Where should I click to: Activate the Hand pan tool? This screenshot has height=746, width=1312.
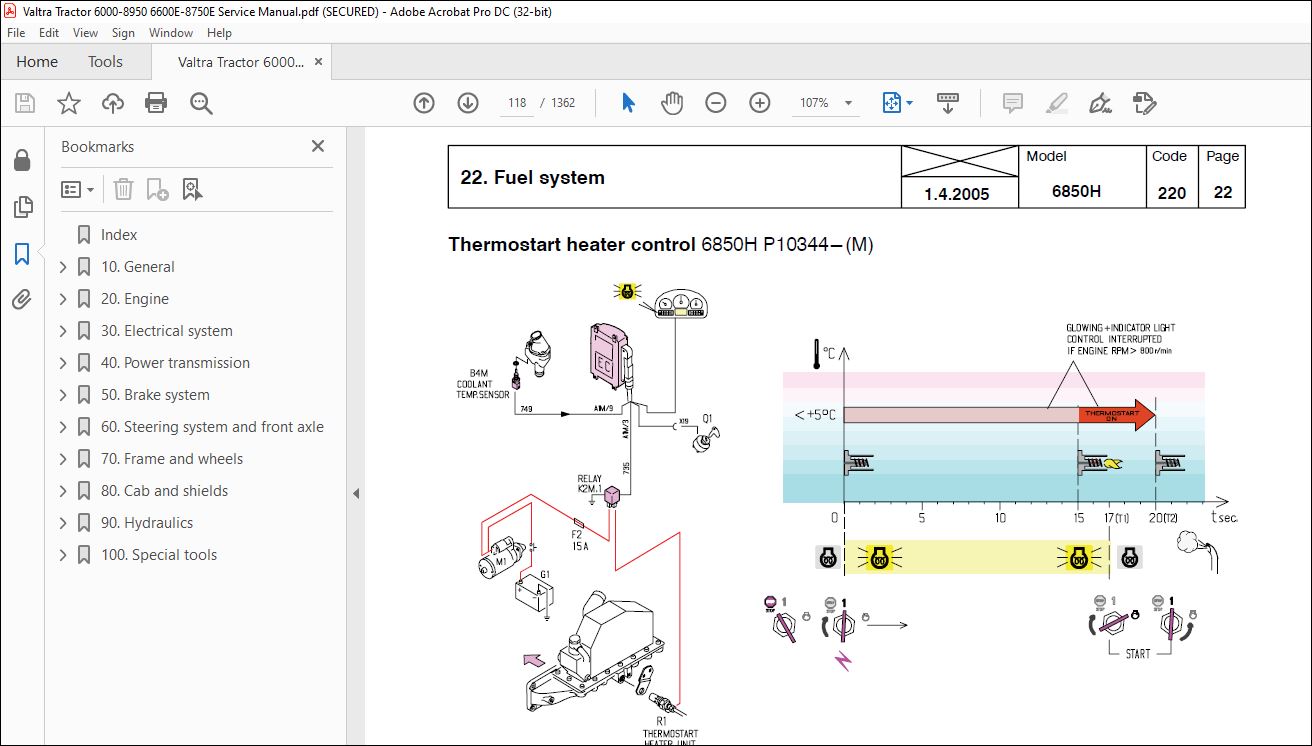pyautogui.click(x=672, y=103)
